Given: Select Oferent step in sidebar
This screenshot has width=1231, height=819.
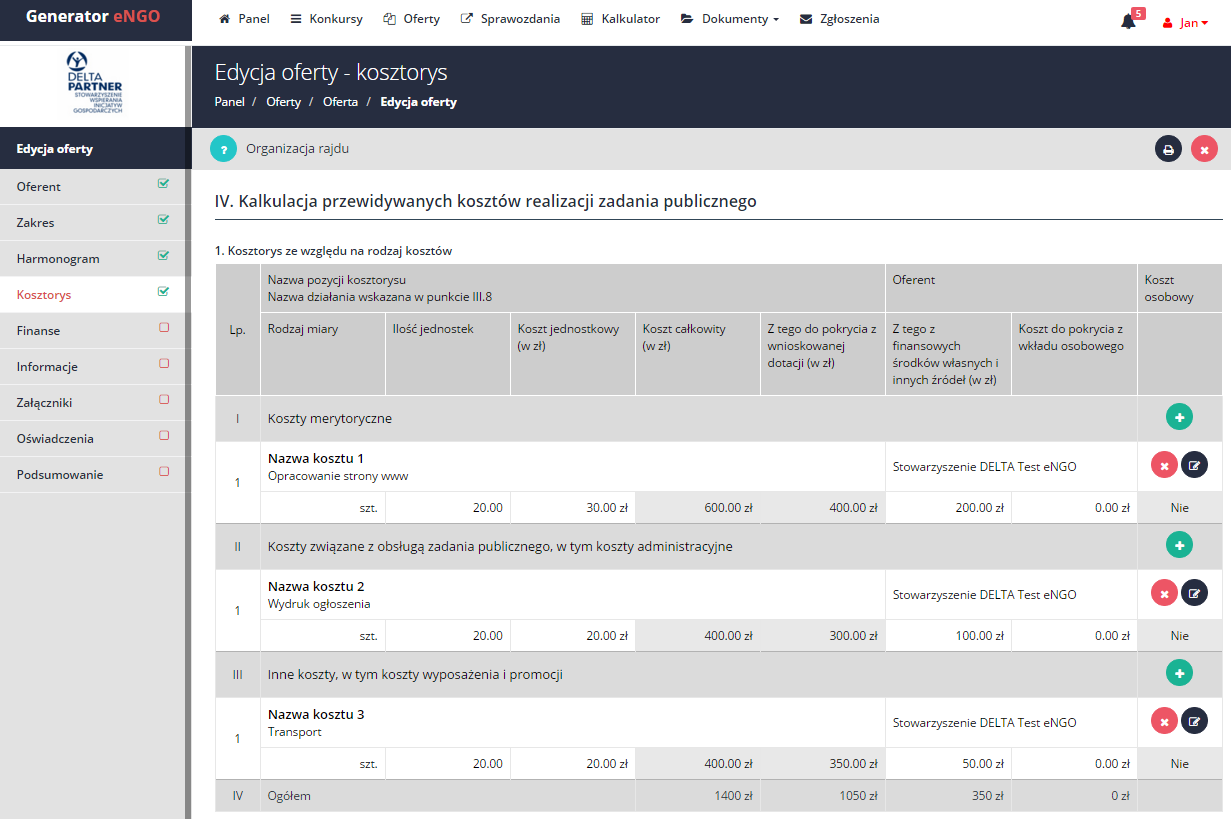Looking at the screenshot, I should 92,187.
